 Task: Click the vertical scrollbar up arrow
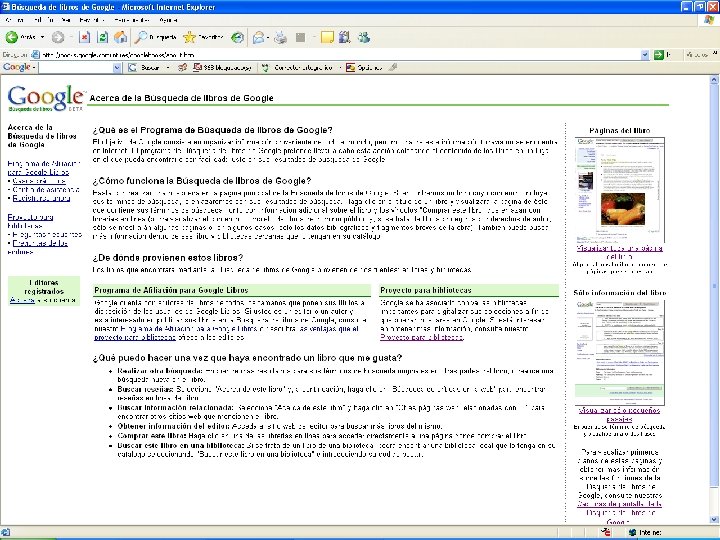point(714,80)
